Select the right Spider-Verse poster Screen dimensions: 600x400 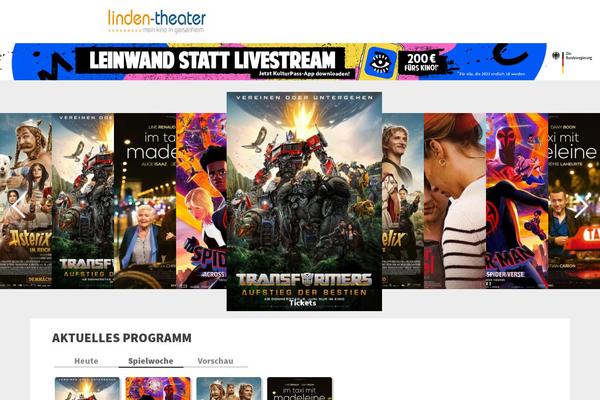(x=517, y=201)
